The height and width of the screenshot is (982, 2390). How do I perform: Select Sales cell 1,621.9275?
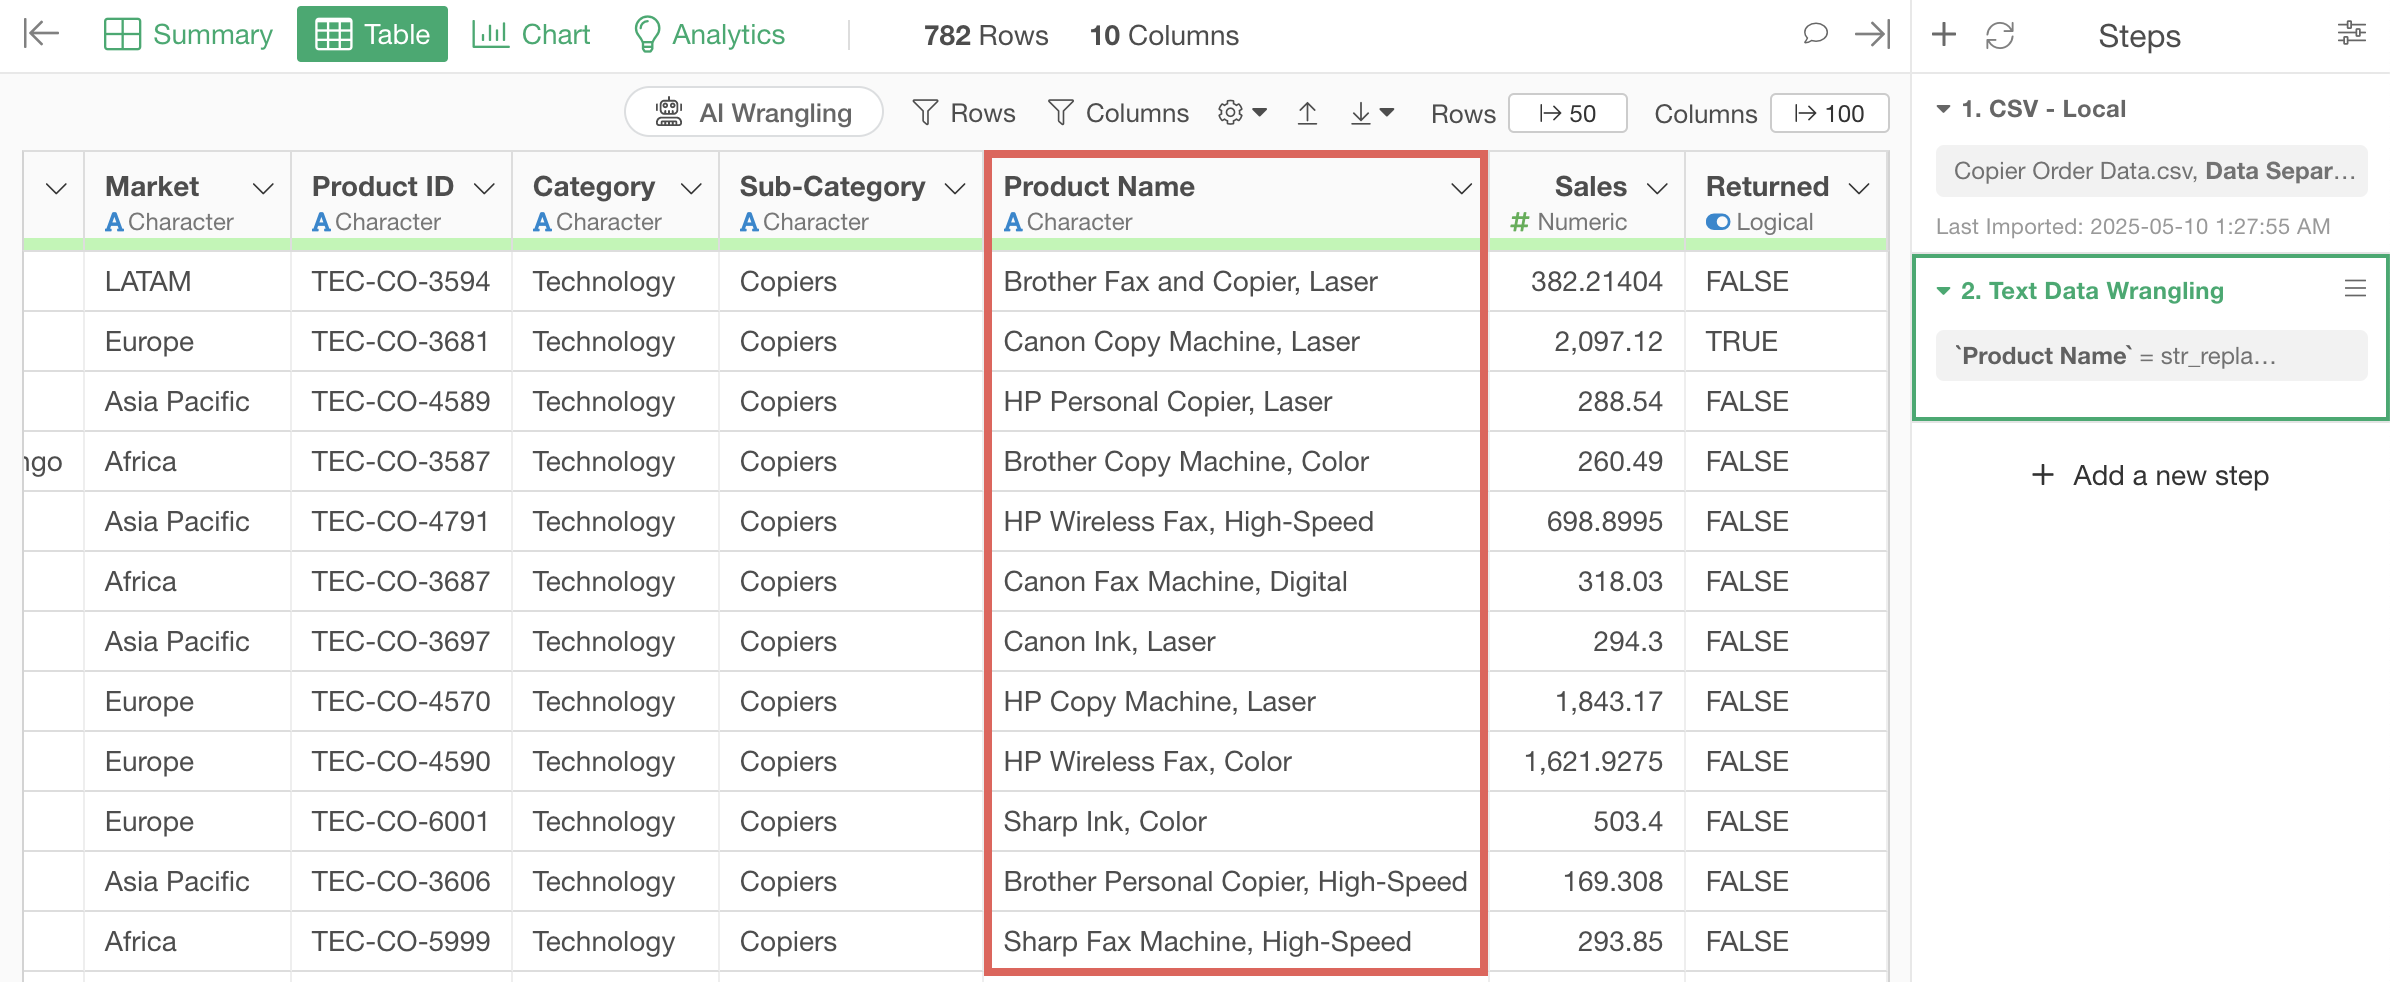(1587, 762)
